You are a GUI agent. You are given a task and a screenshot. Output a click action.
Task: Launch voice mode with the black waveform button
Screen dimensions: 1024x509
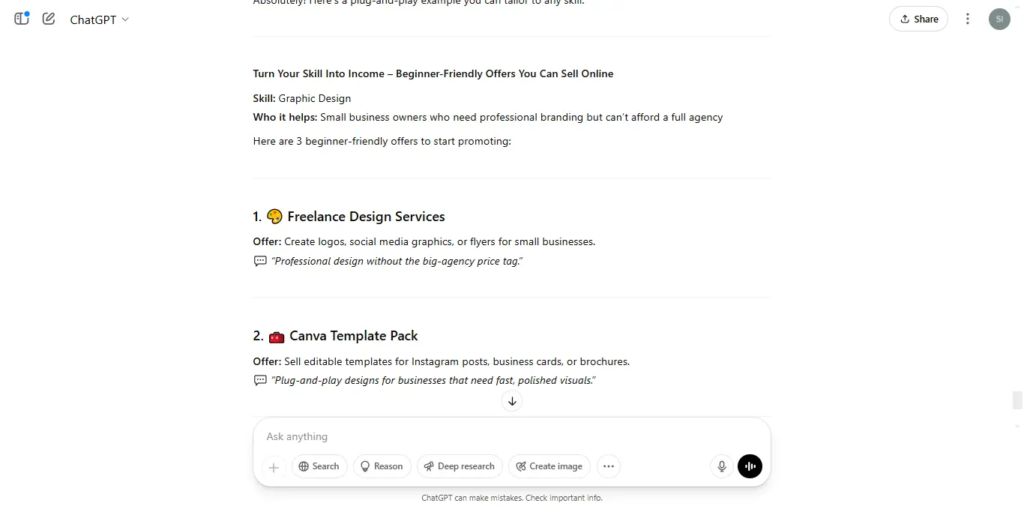tap(750, 467)
